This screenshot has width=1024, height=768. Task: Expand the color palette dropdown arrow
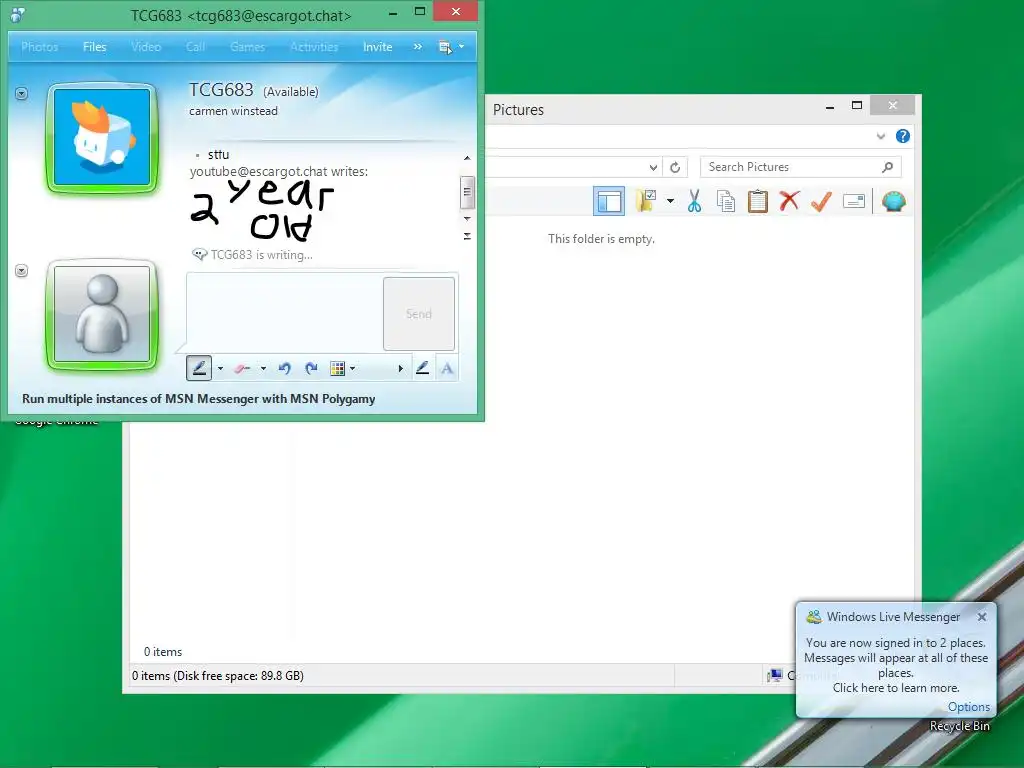tap(353, 368)
